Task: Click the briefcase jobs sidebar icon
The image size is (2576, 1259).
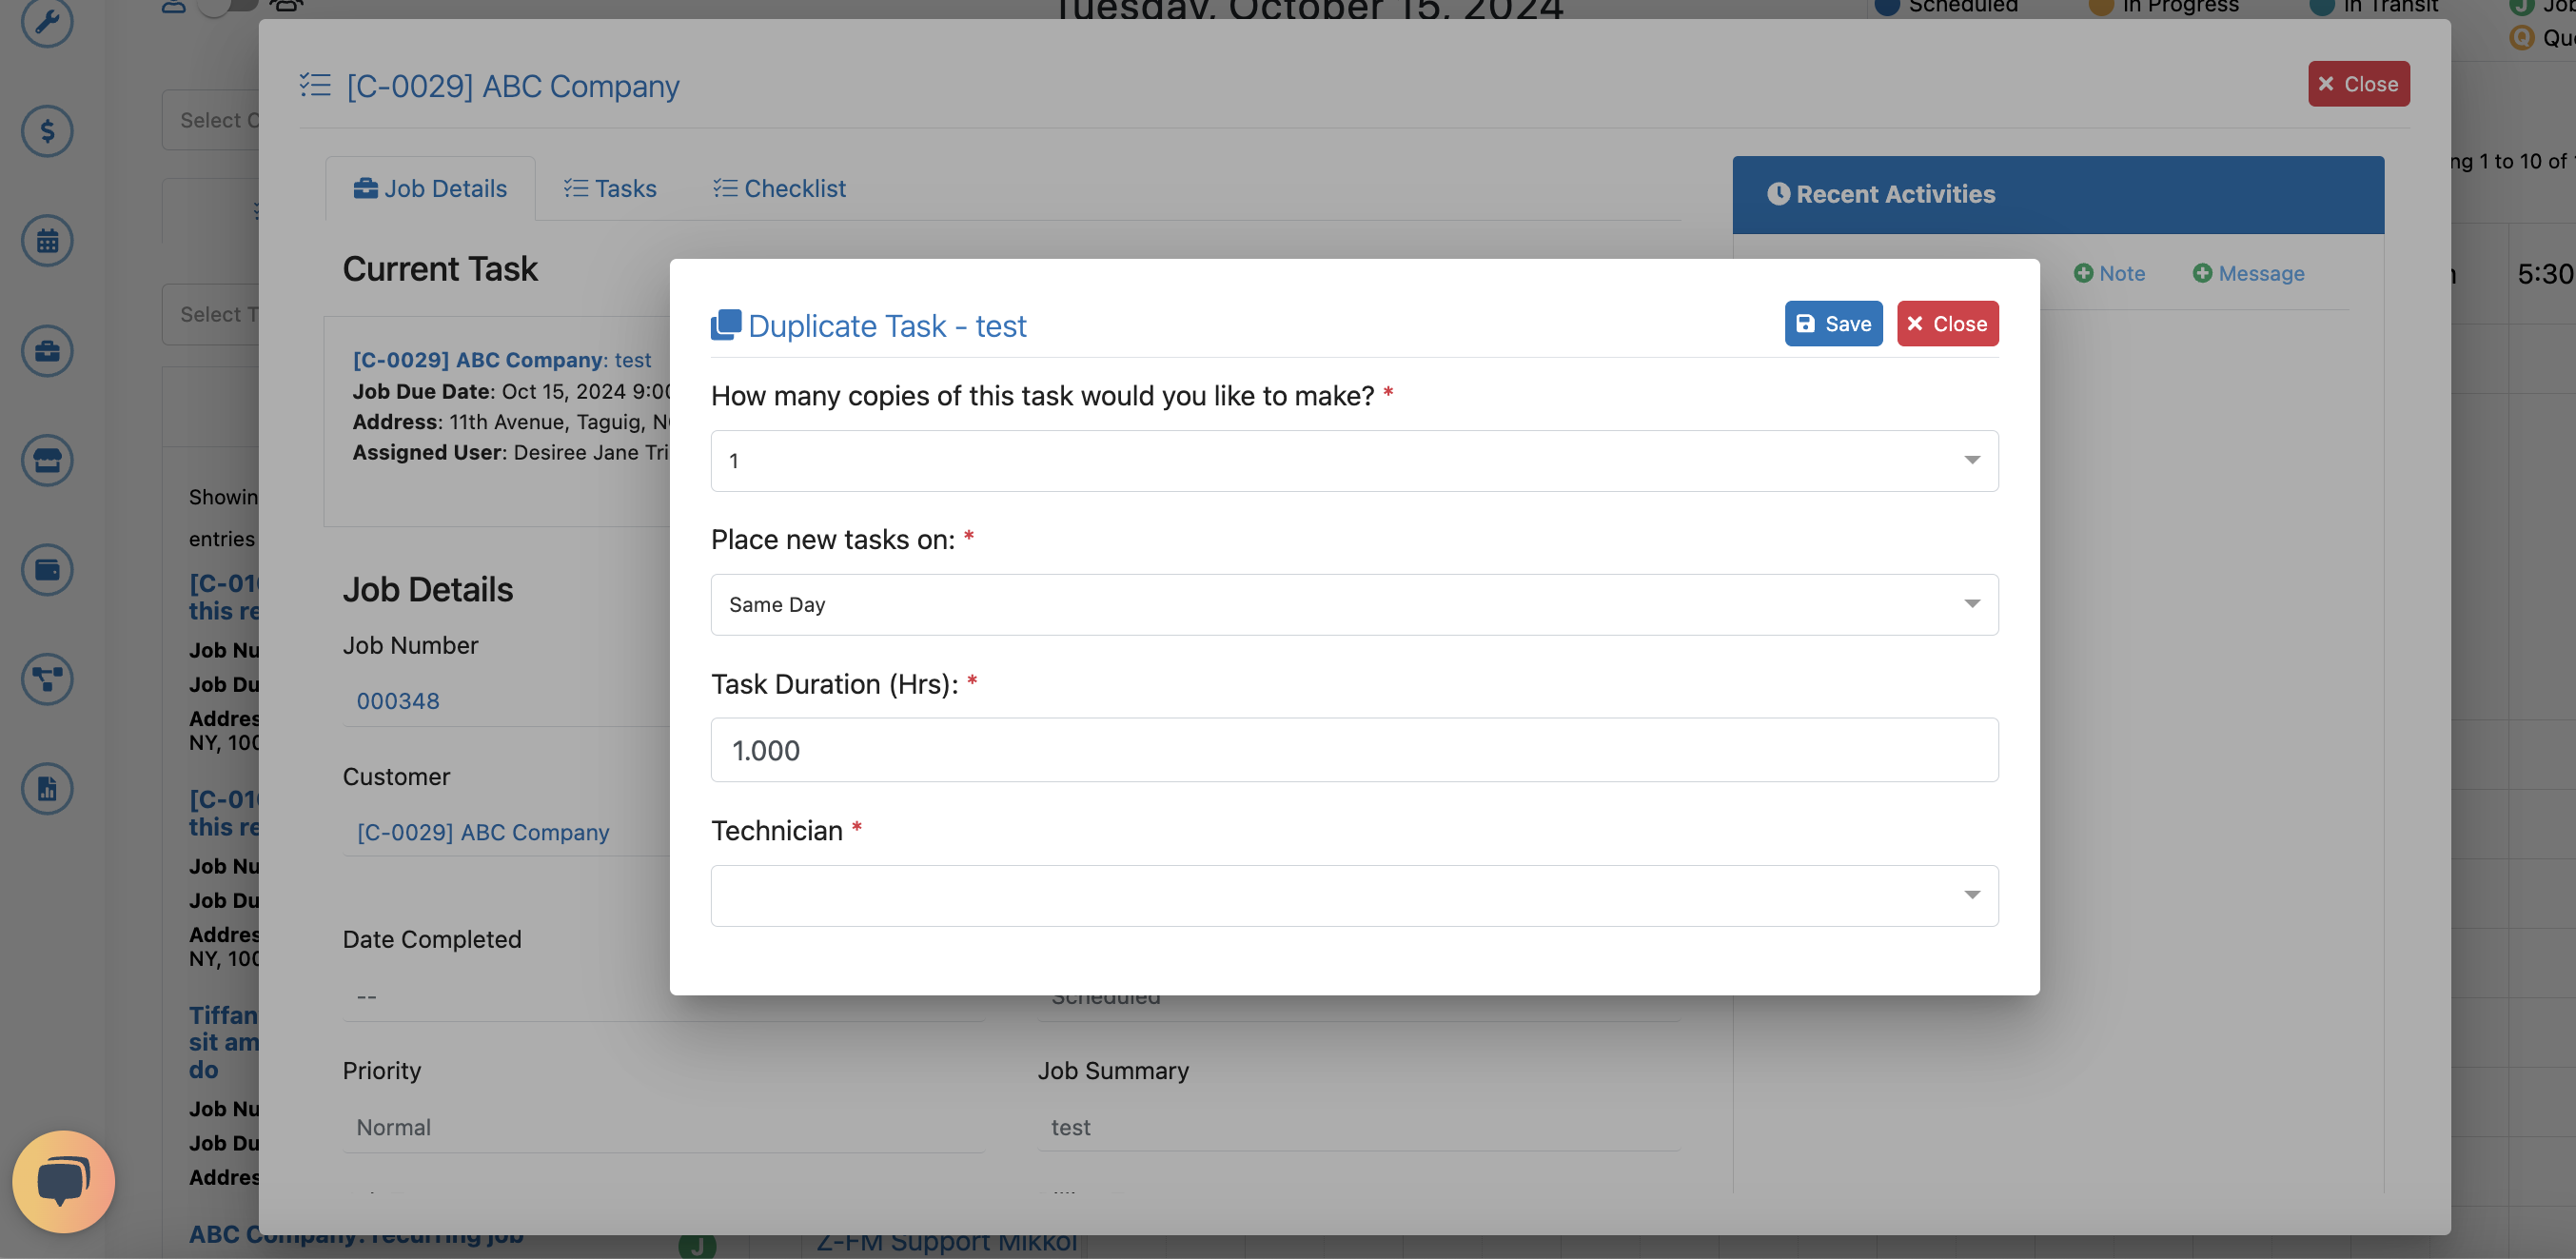Action: pyautogui.click(x=47, y=351)
